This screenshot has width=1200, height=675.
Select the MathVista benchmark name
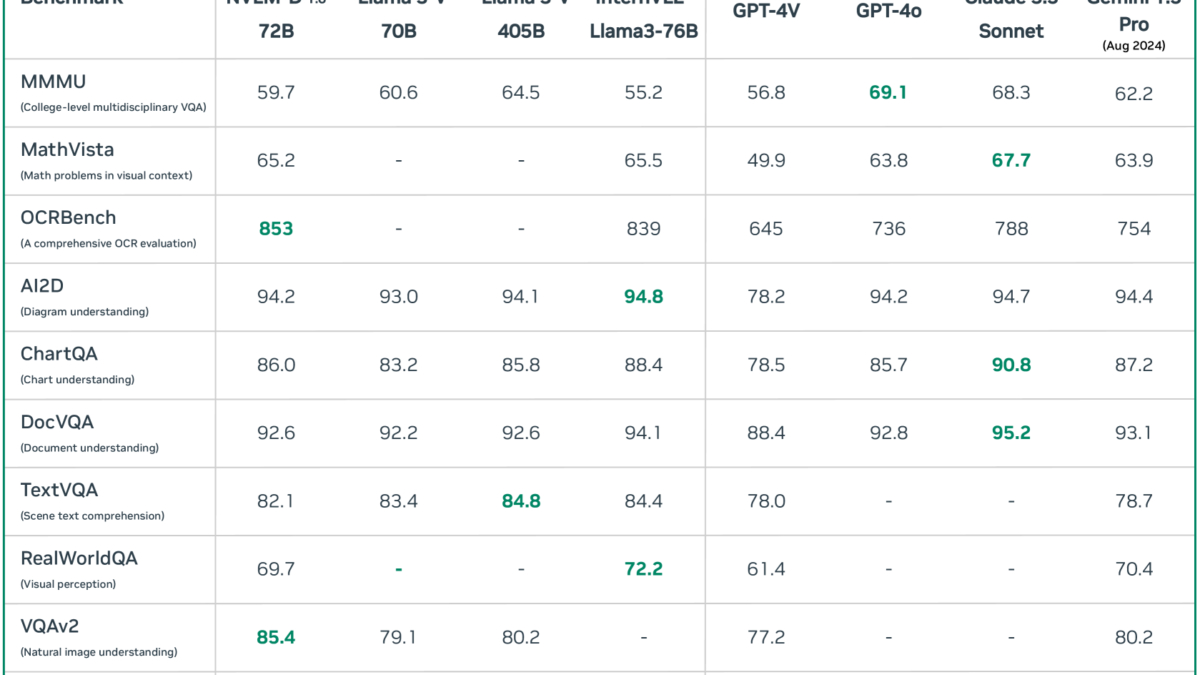(x=67, y=150)
